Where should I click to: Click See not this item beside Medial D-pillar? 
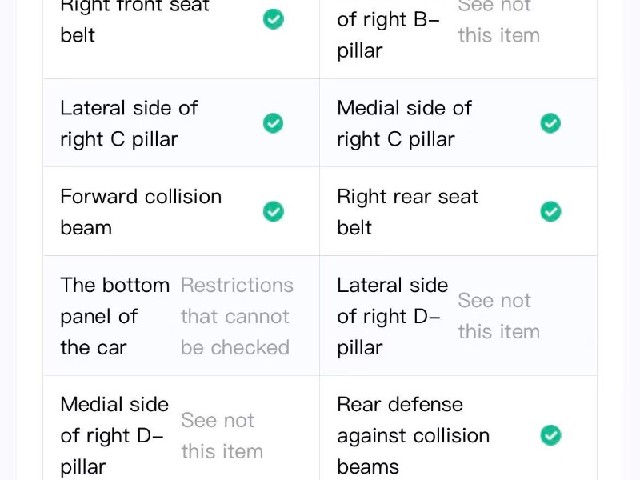[222, 436]
